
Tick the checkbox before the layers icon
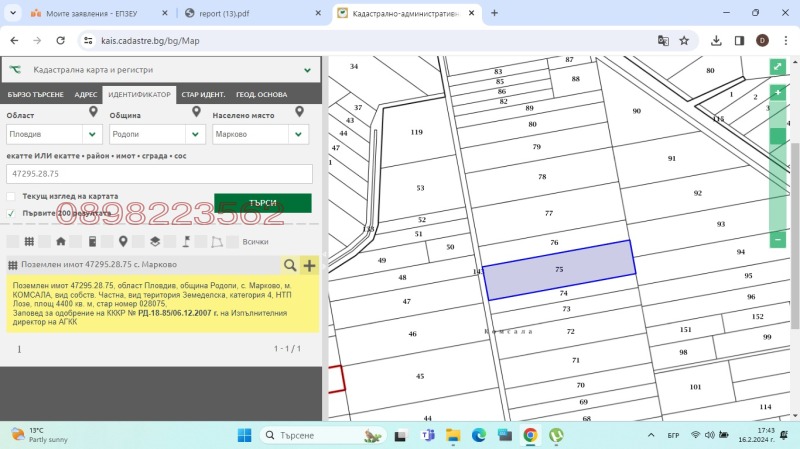pos(139,241)
